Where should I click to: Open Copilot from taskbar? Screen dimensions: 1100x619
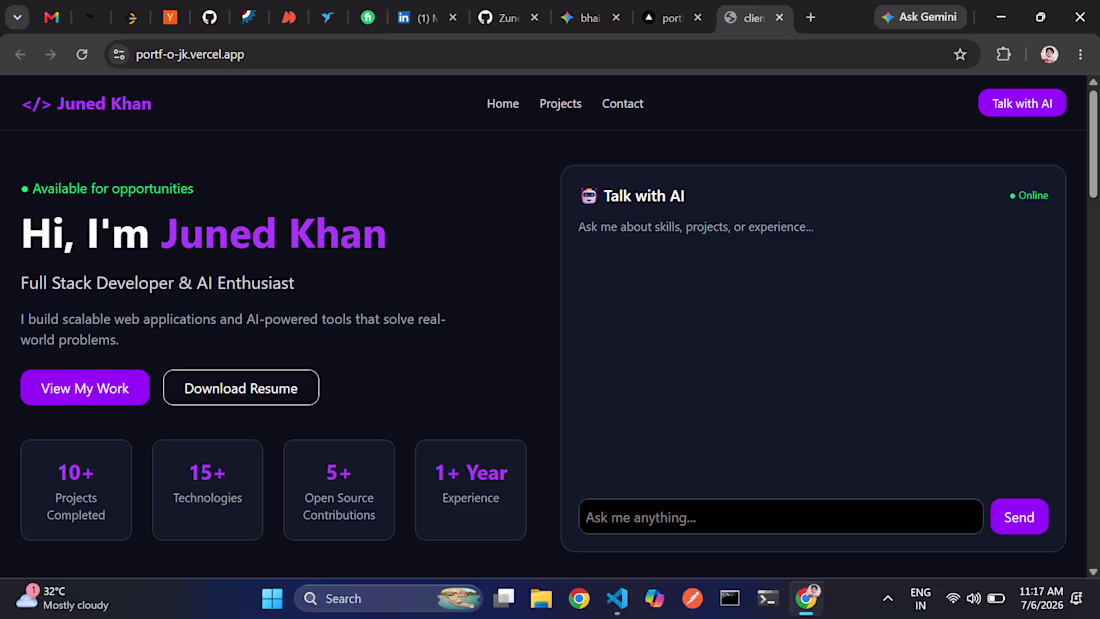655,599
